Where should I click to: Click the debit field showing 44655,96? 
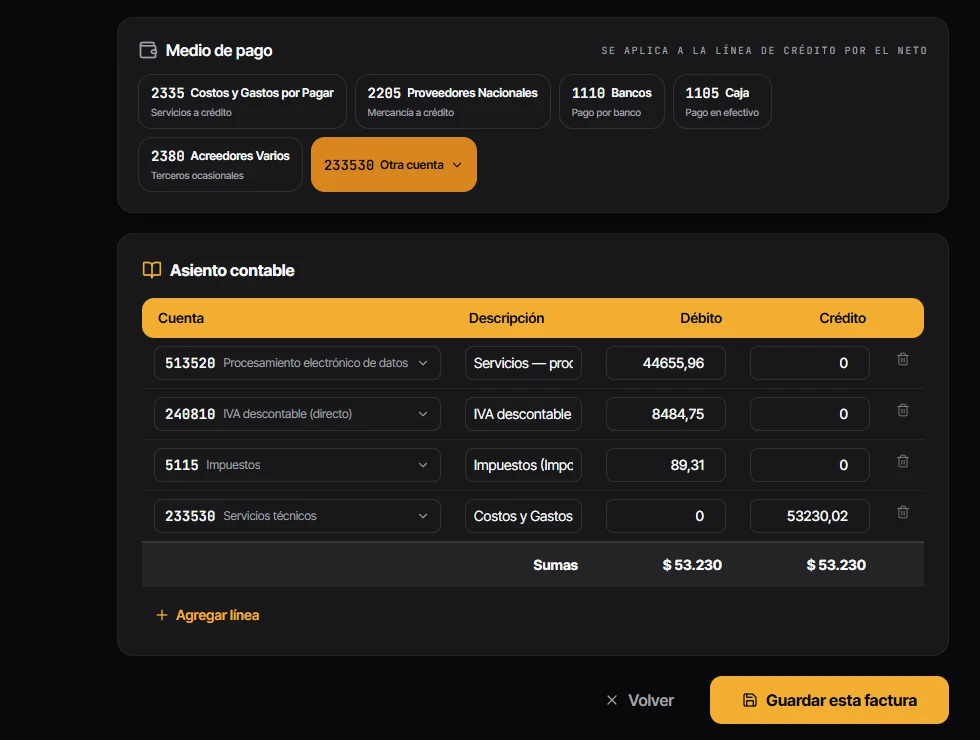[666, 363]
